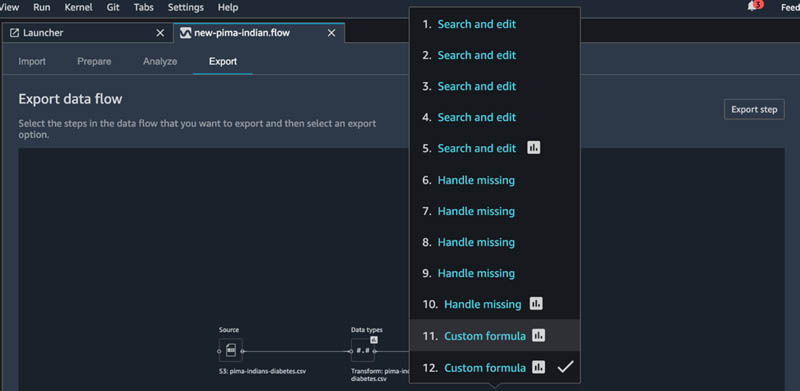Click the 'Export data flow' heading
The image size is (800, 391).
(70, 99)
